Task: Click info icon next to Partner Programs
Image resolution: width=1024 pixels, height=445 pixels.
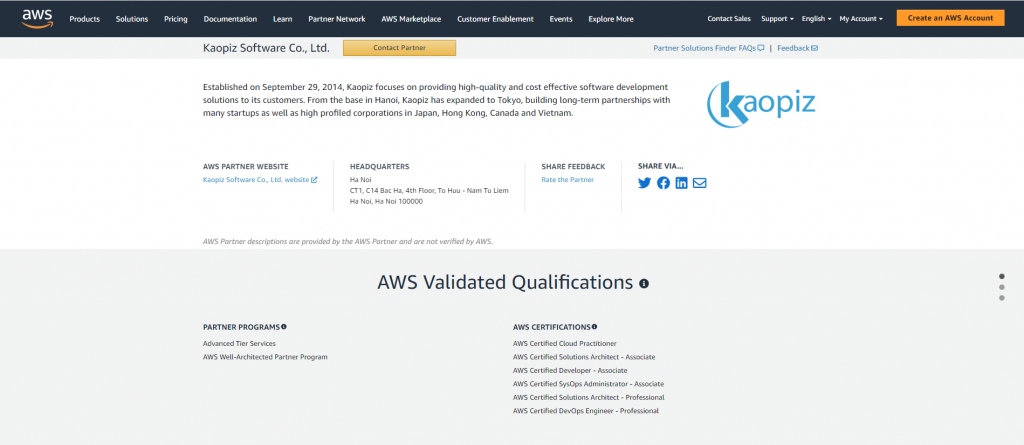Action: pyautogui.click(x=284, y=327)
